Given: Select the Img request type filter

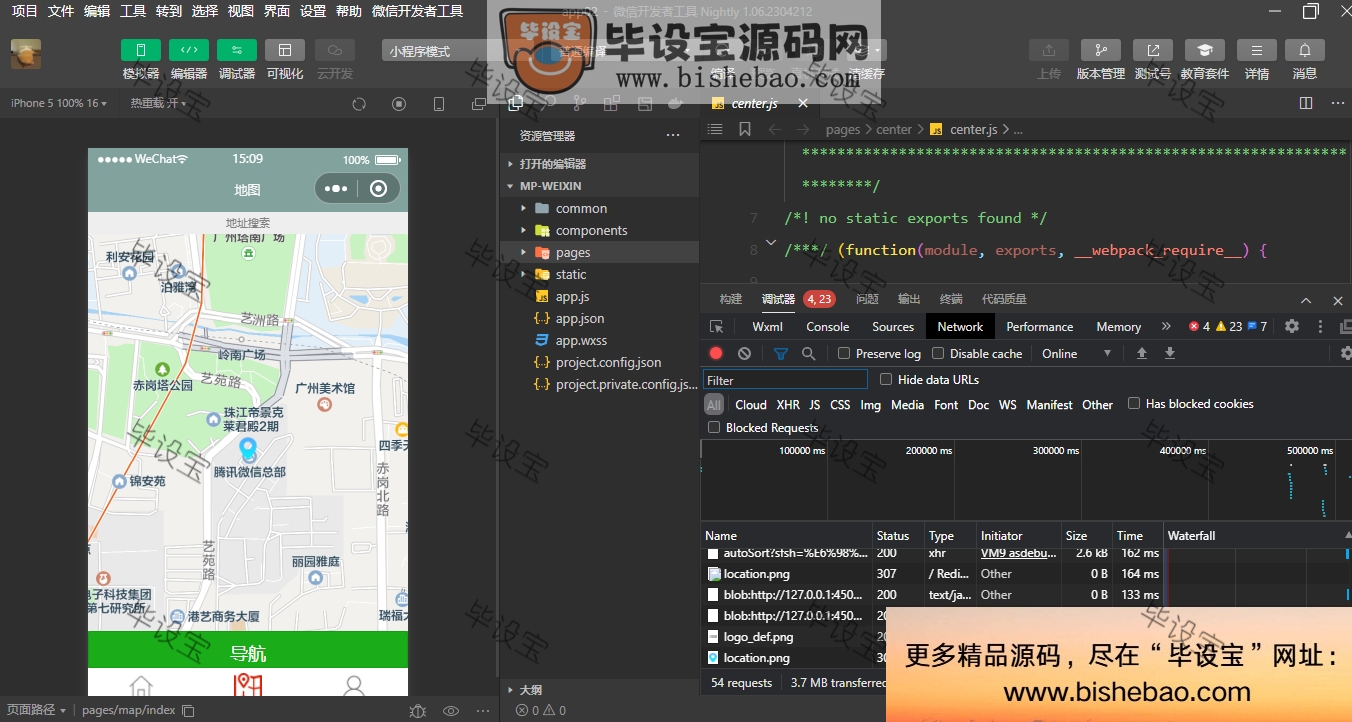Looking at the screenshot, I should coord(870,405).
